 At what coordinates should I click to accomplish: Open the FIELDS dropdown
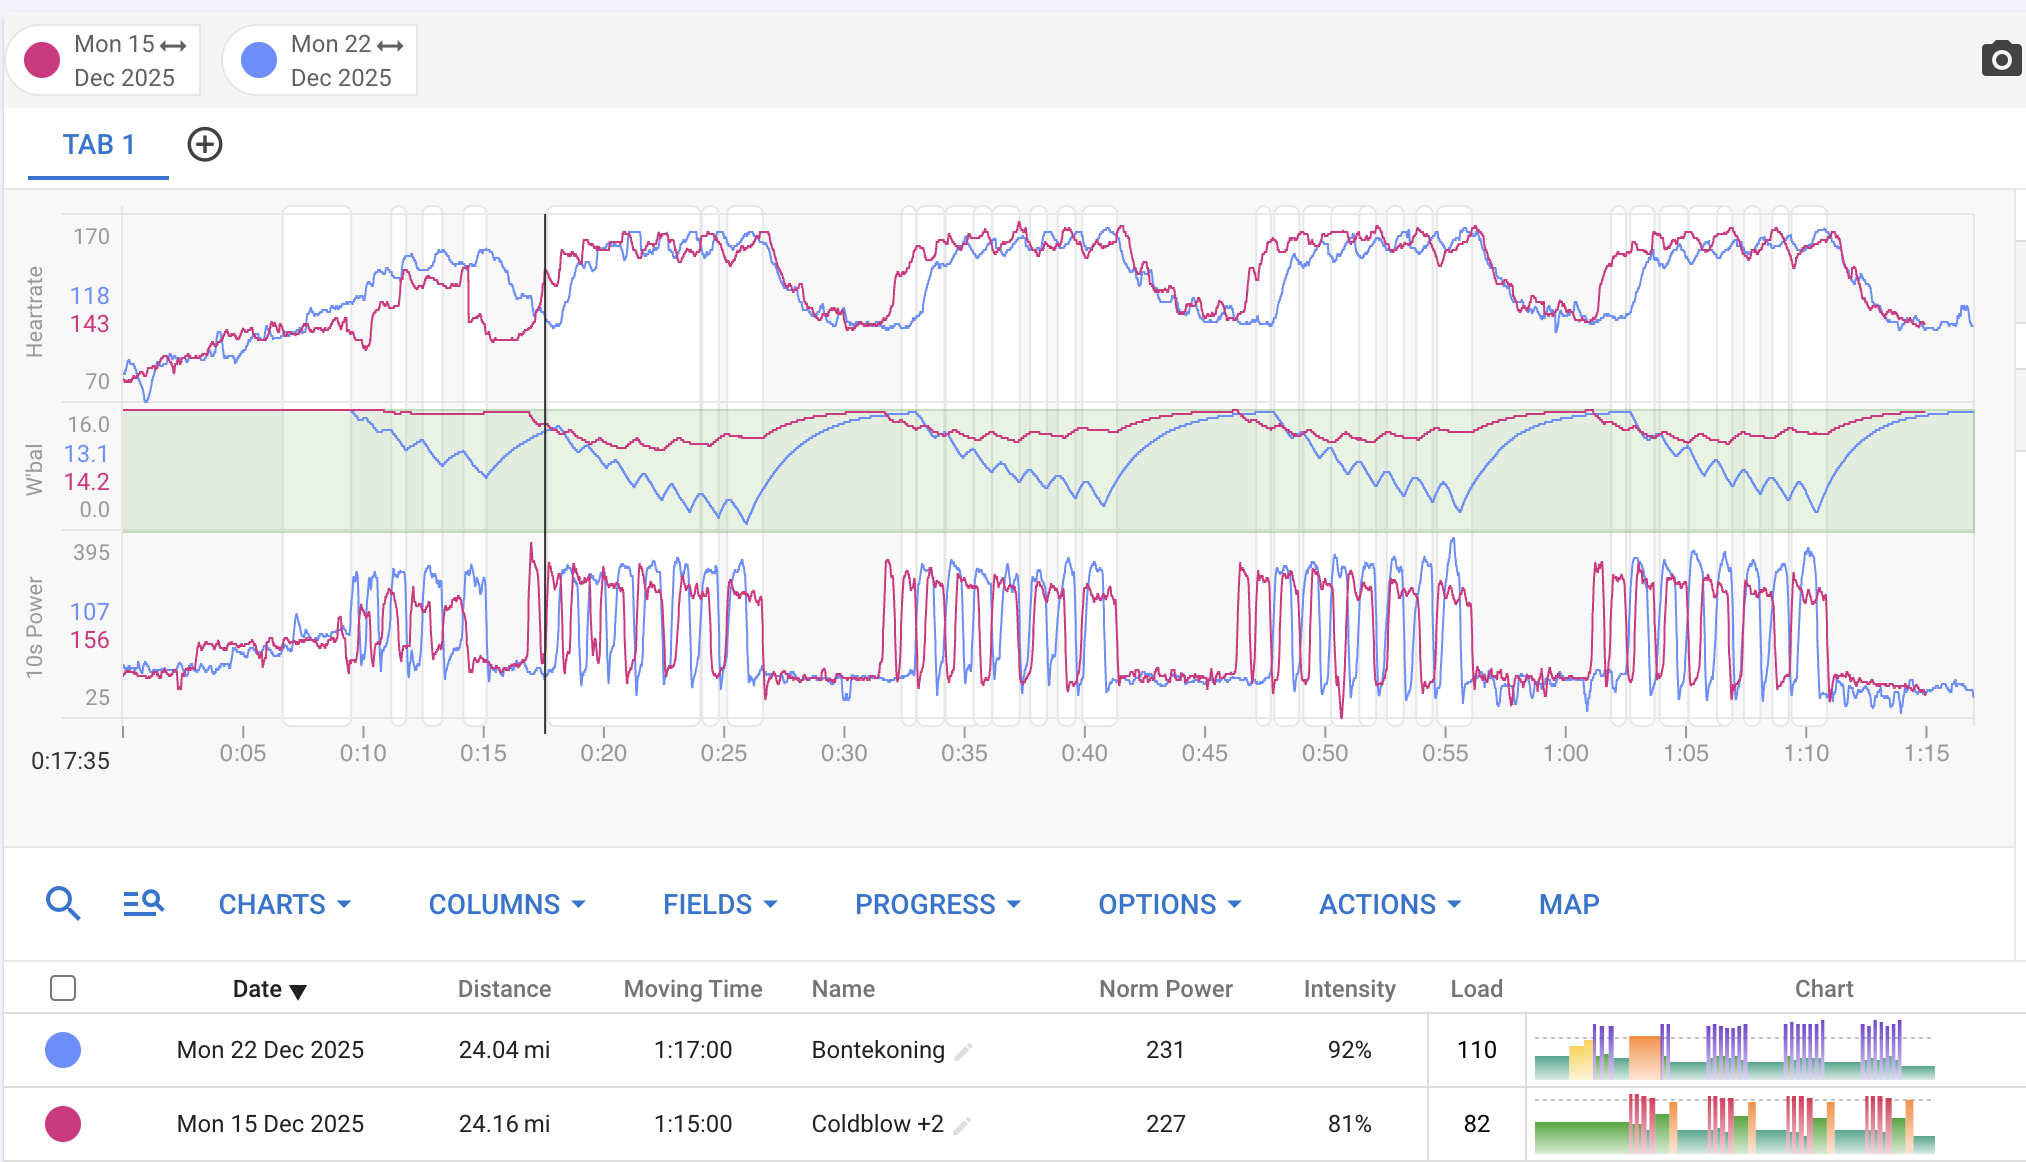[x=719, y=905]
